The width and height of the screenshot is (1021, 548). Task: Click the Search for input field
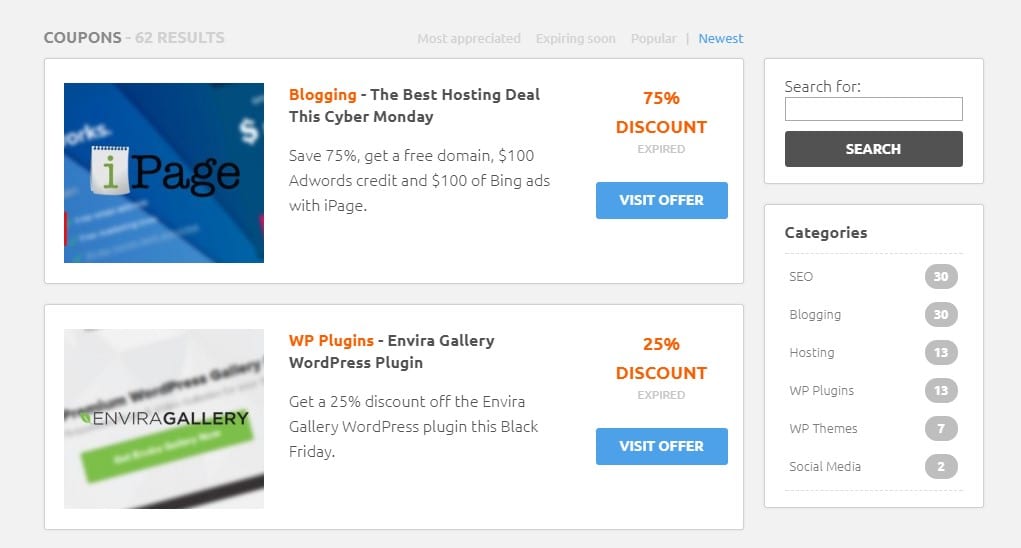coord(873,109)
